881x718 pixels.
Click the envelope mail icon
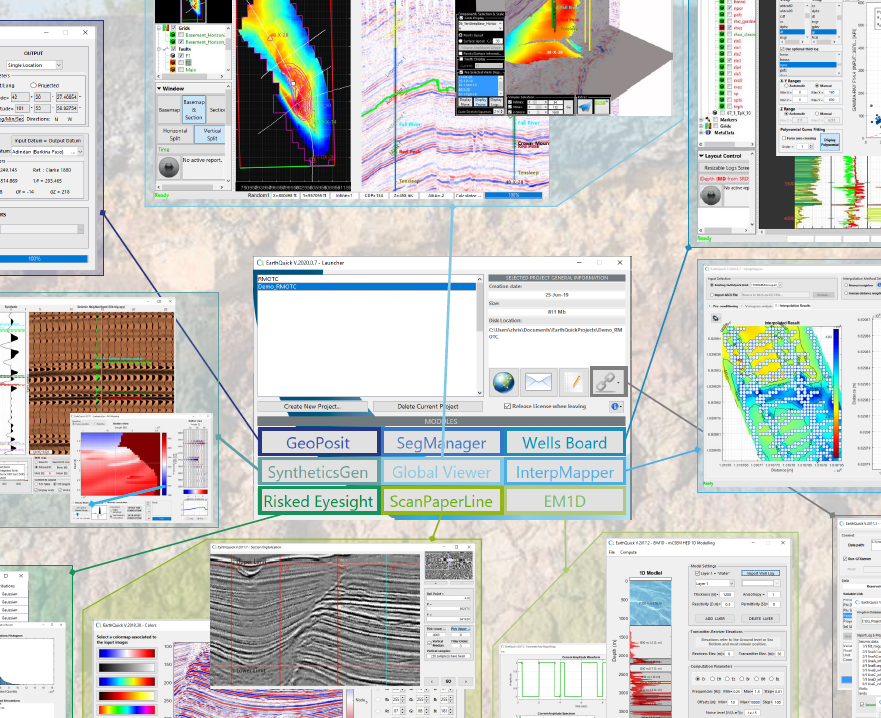539,382
